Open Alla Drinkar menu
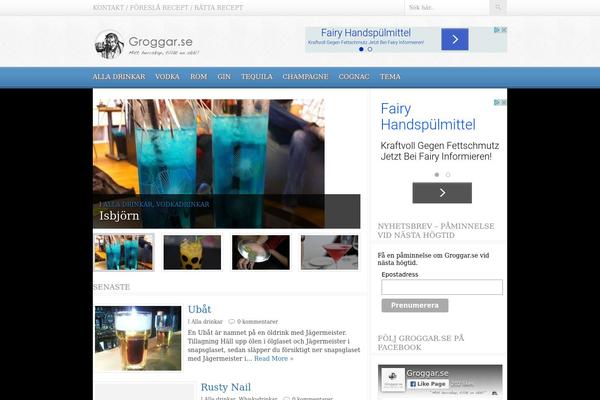 (119, 77)
